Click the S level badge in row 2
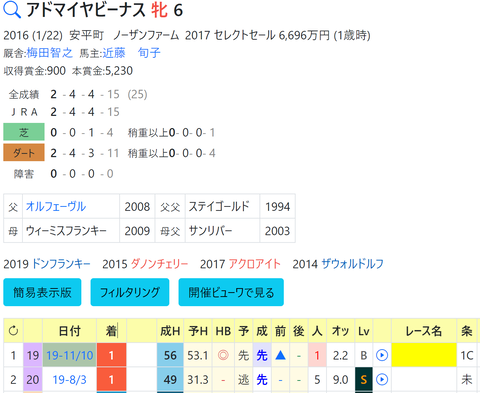Viewport: 480px width, 393px height. point(364,379)
